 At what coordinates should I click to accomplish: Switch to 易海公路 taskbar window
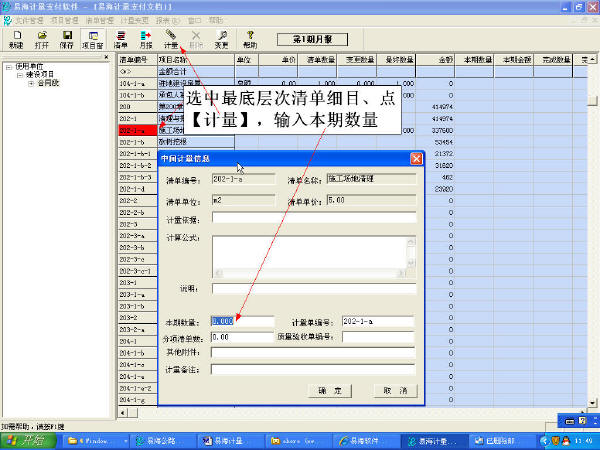(x=162, y=441)
